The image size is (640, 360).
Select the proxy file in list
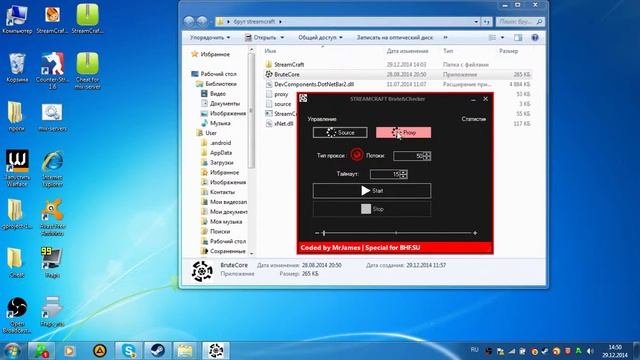point(281,94)
